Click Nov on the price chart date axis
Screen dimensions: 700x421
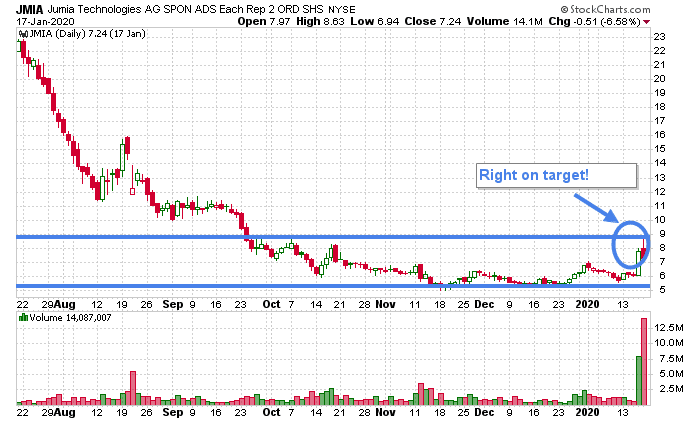click(385, 304)
